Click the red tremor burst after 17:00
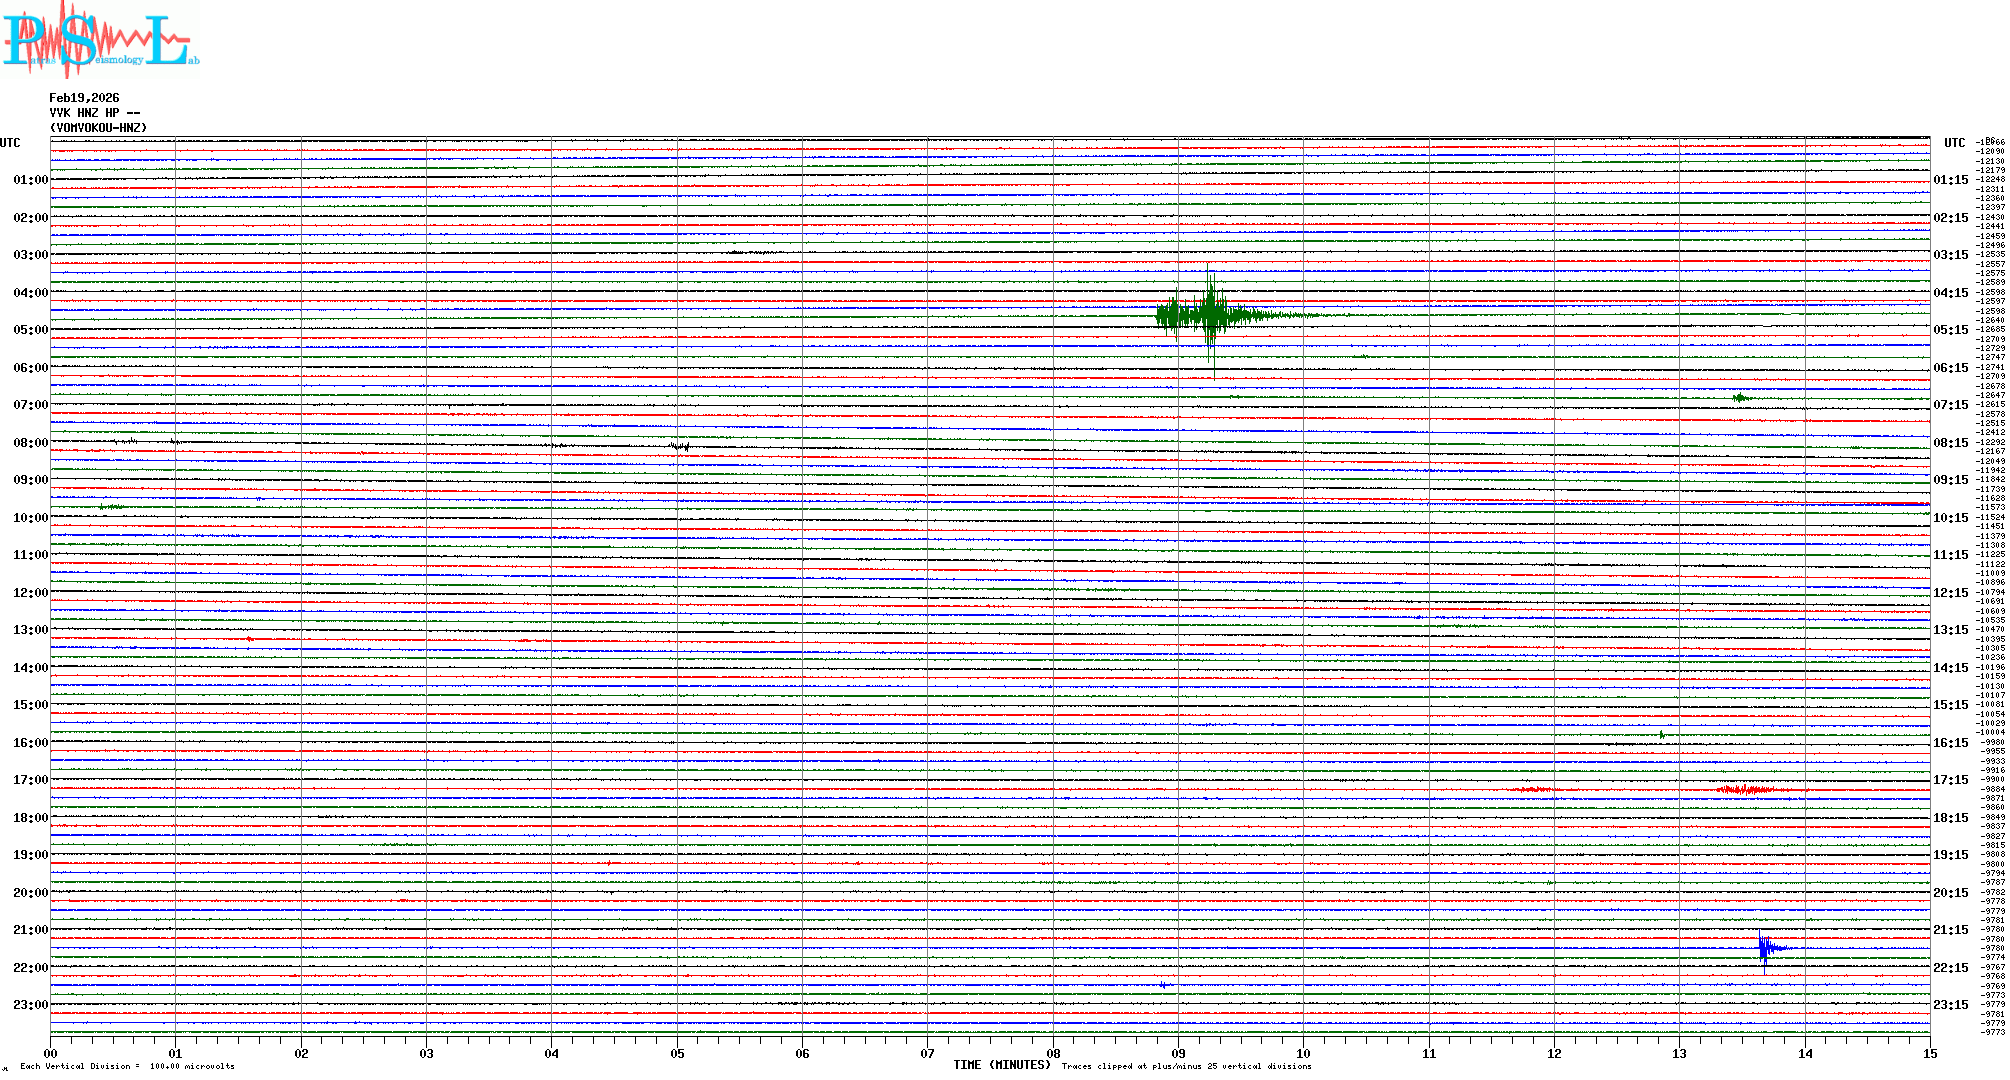This screenshot has height=1080, width=2010. pos(1745,790)
